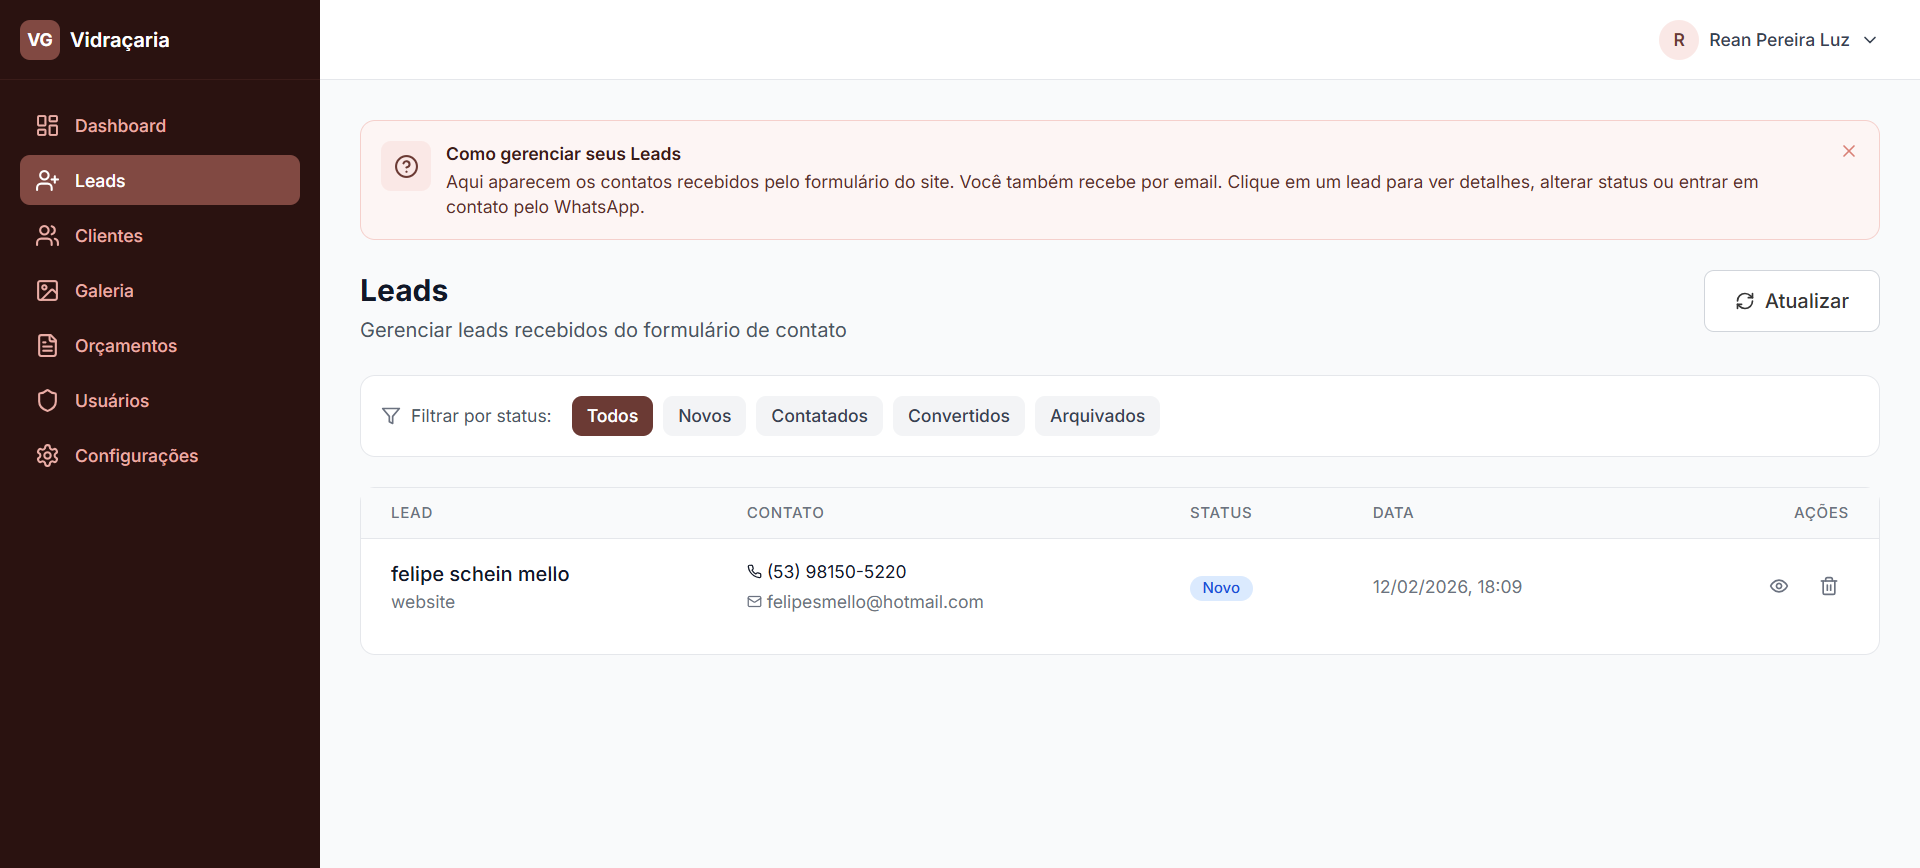Go to Clientes section in sidebar
The height and width of the screenshot is (868, 1920).
coord(108,236)
